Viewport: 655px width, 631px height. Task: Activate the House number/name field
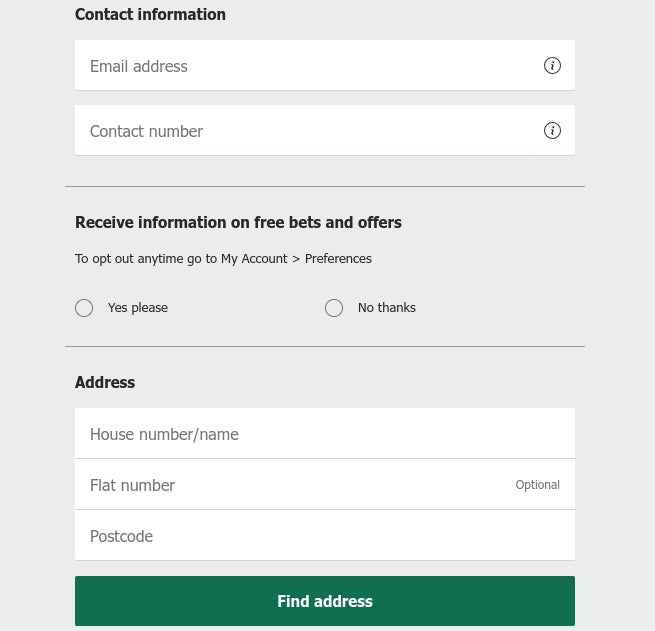click(x=325, y=433)
